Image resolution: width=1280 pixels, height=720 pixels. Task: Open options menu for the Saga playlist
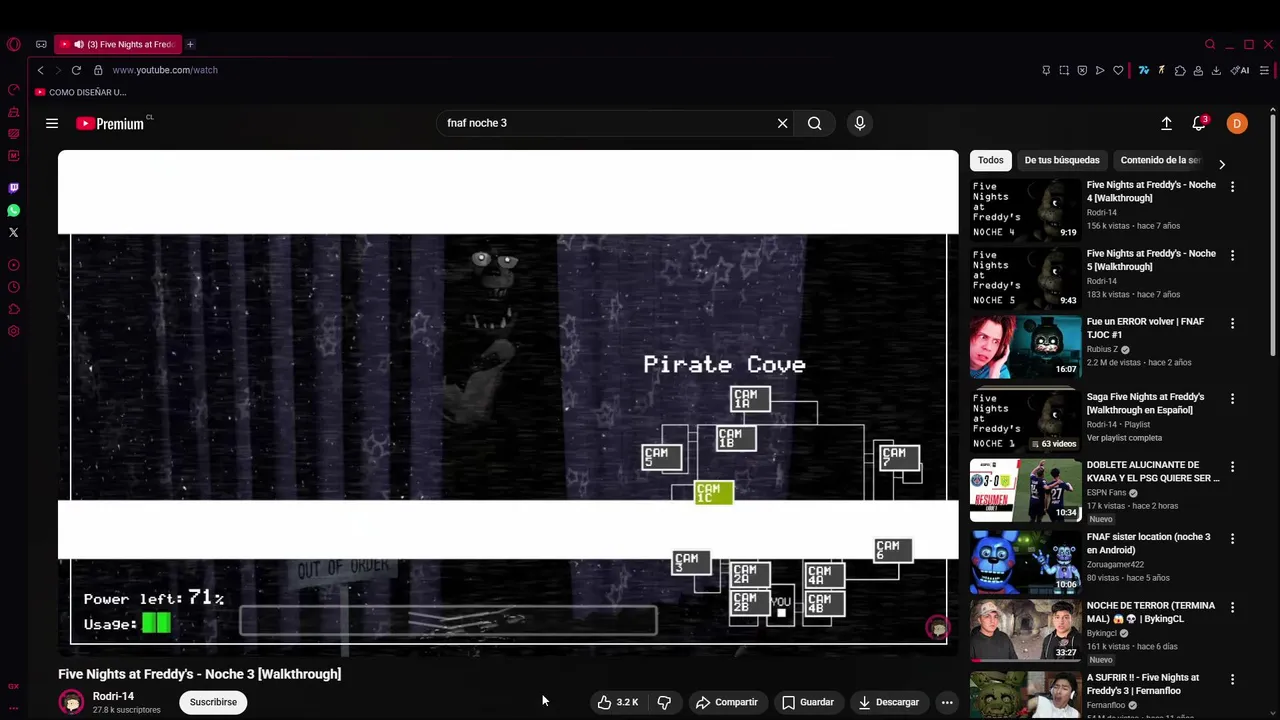[x=1232, y=399]
